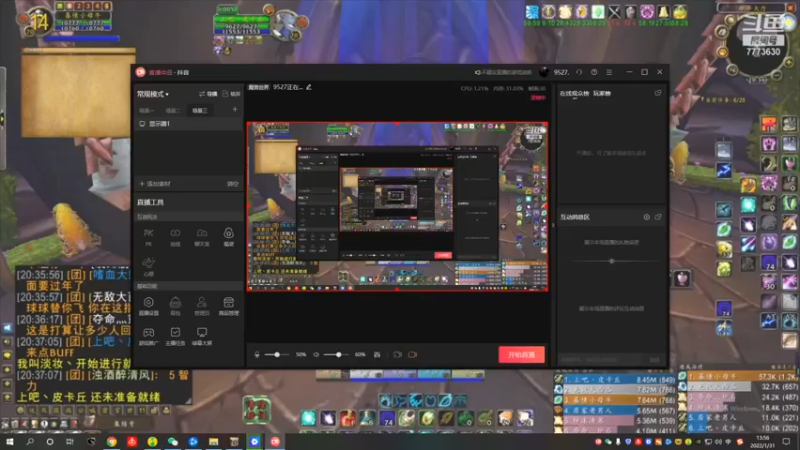Select the 场景二 scene tab
The height and width of the screenshot is (450, 800).
[173, 110]
